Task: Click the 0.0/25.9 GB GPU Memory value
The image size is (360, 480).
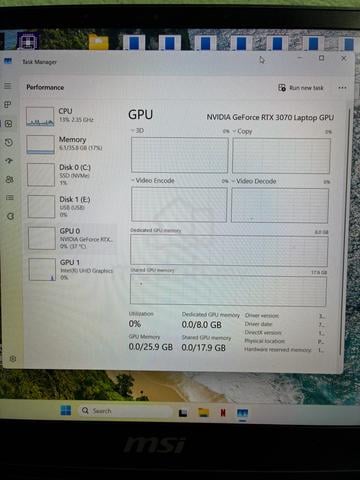Action: point(151,347)
